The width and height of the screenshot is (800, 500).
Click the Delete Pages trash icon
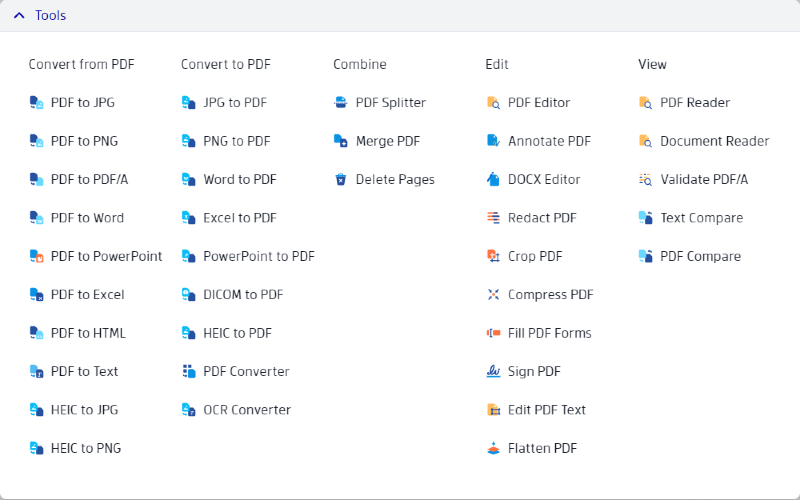[341, 180]
